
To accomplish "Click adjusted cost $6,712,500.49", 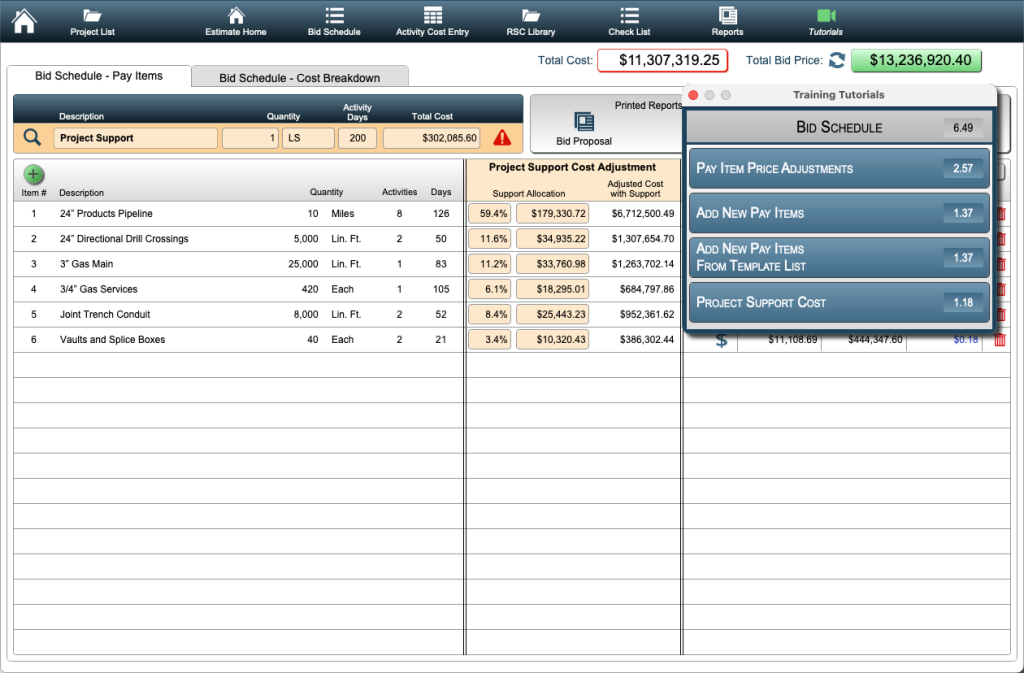I will coord(643,213).
